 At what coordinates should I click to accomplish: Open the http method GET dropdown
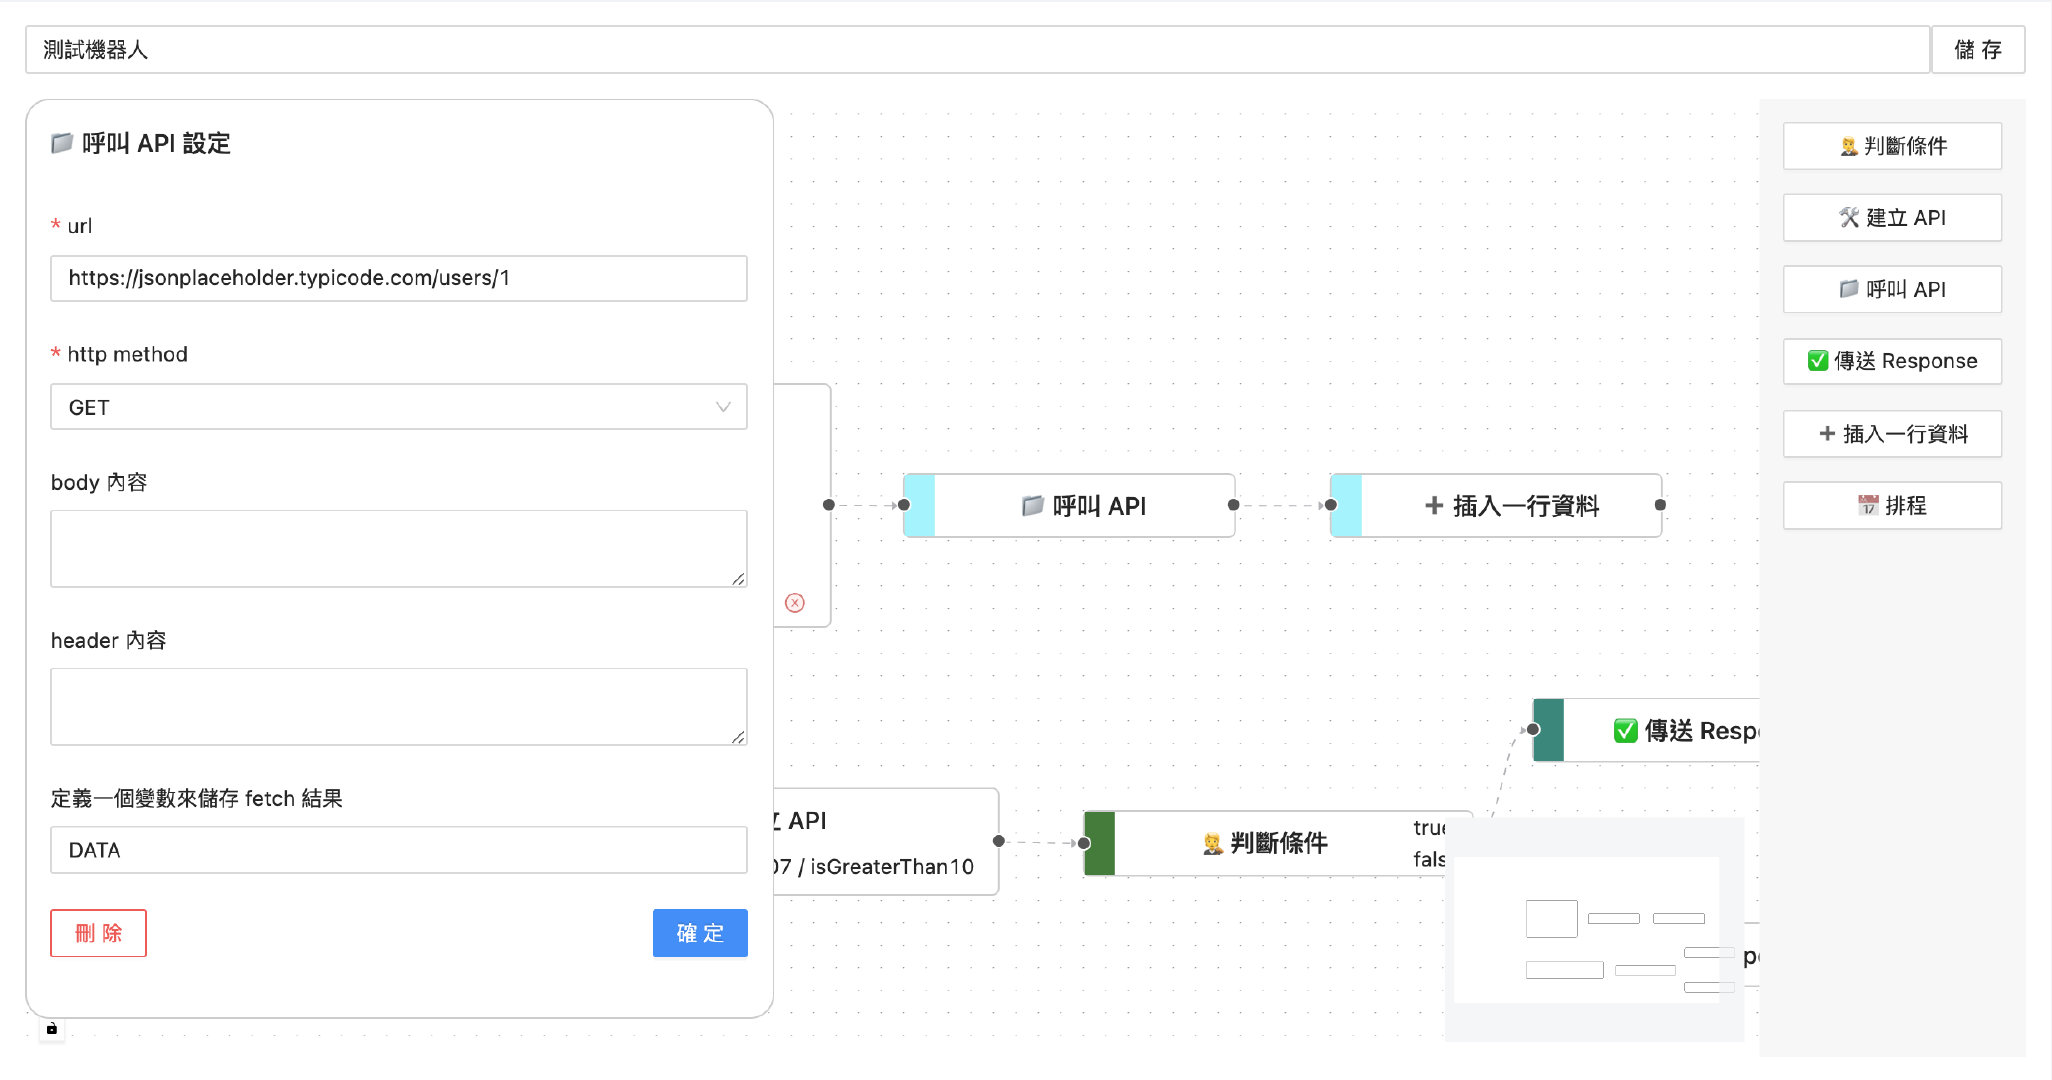click(x=399, y=407)
